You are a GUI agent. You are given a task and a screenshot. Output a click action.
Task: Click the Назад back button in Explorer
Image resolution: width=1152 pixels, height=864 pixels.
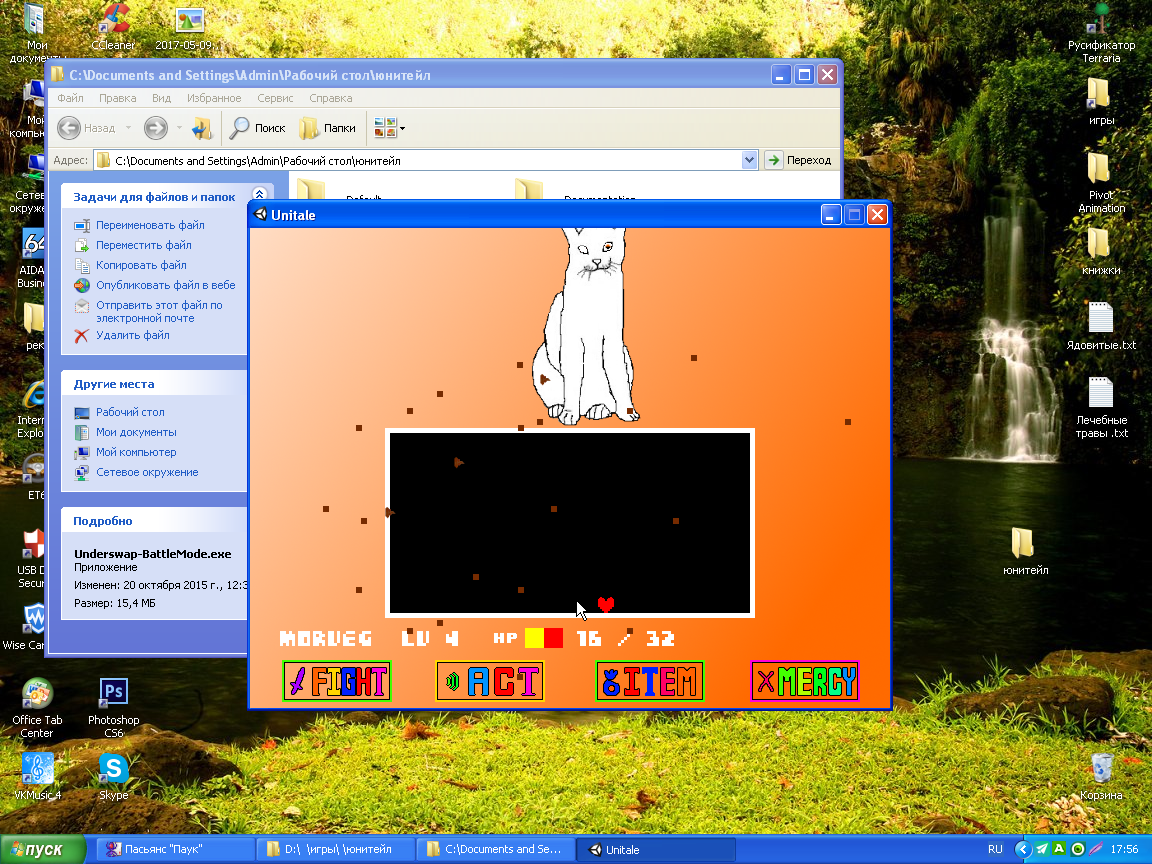[x=87, y=128]
